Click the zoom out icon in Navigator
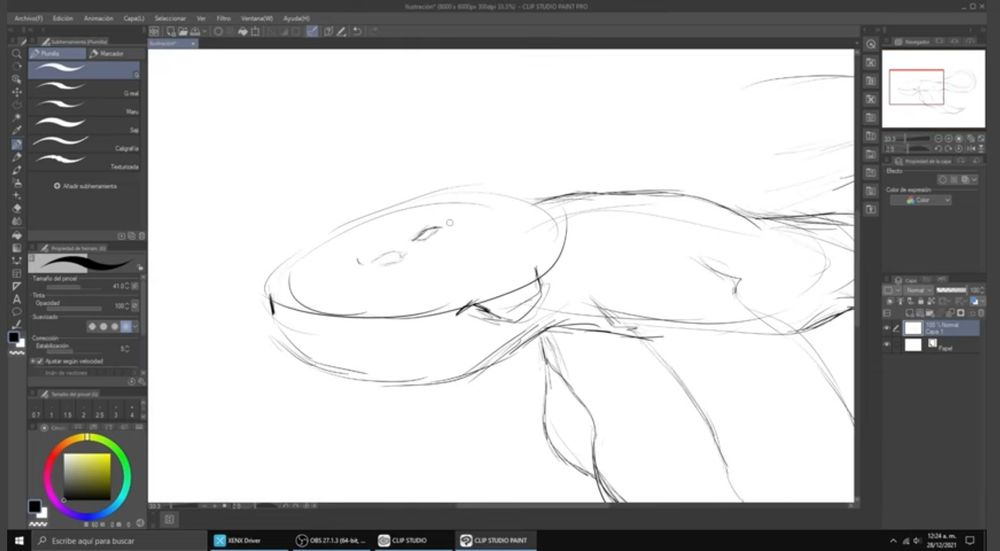The image size is (1000, 551). (x=938, y=138)
